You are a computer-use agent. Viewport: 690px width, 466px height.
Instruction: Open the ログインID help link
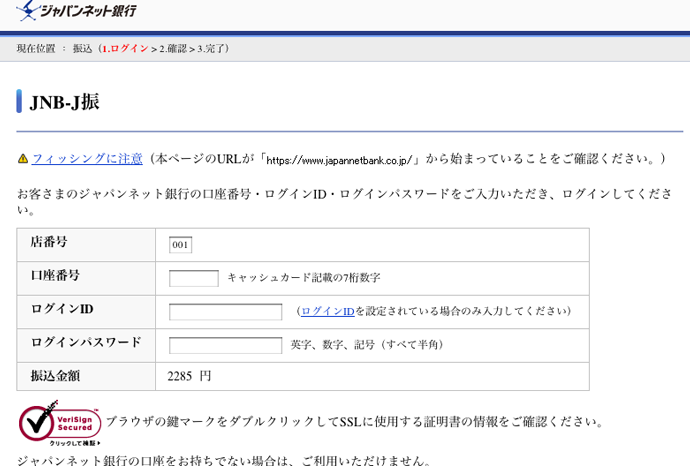coord(328,311)
